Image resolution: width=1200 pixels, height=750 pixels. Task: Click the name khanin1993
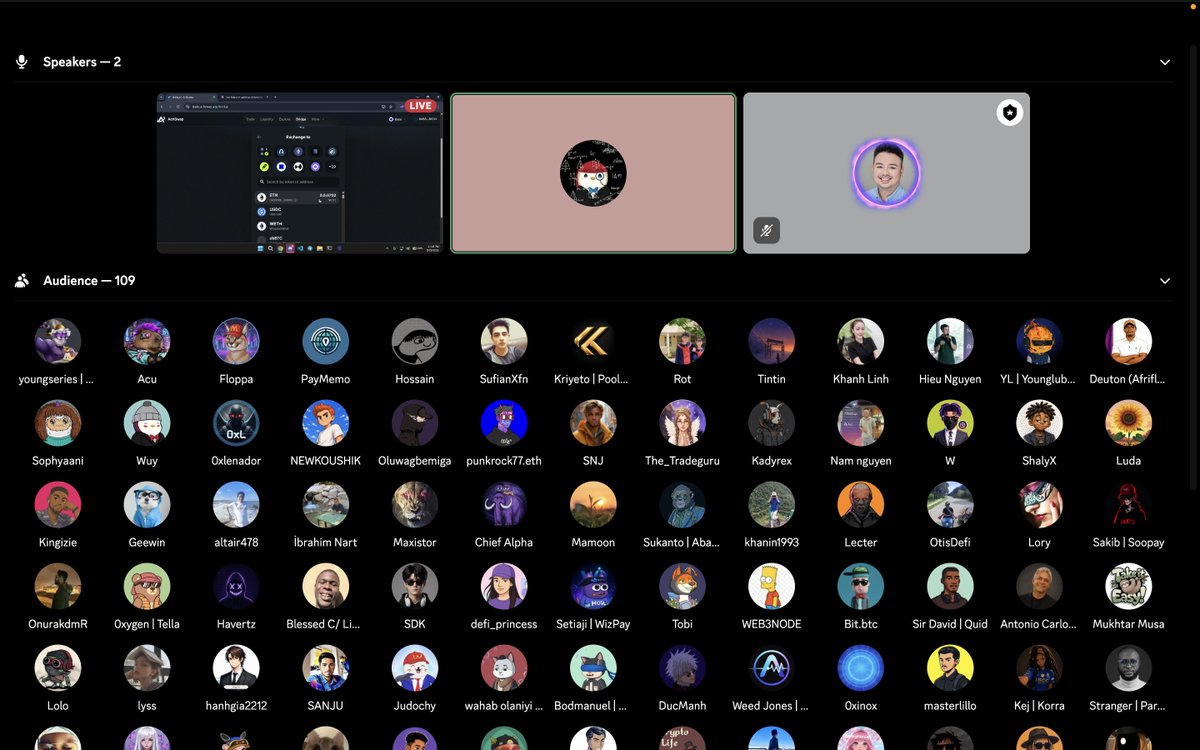(772, 543)
